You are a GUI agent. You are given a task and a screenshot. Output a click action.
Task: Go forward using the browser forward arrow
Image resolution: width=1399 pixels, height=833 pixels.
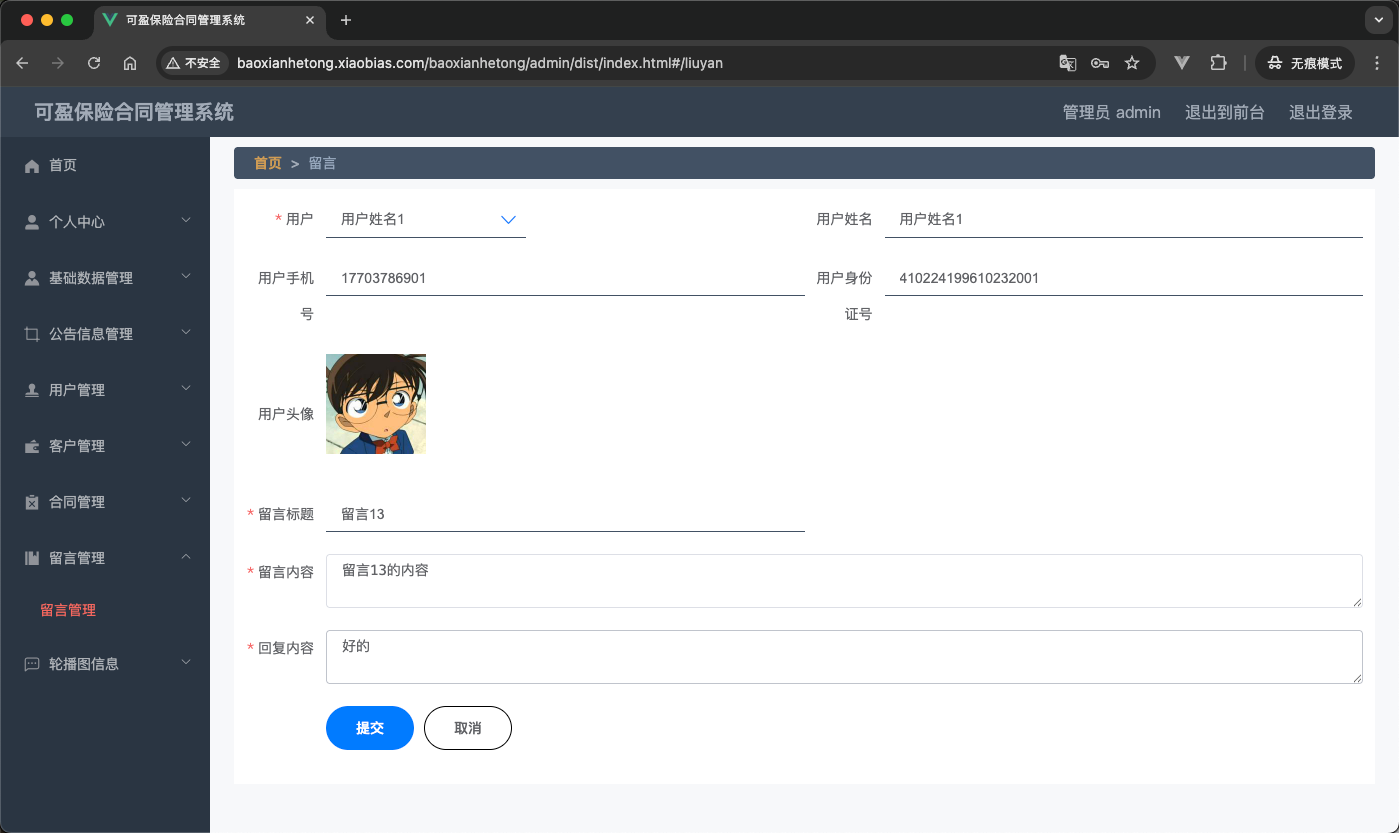coord(58,63)
